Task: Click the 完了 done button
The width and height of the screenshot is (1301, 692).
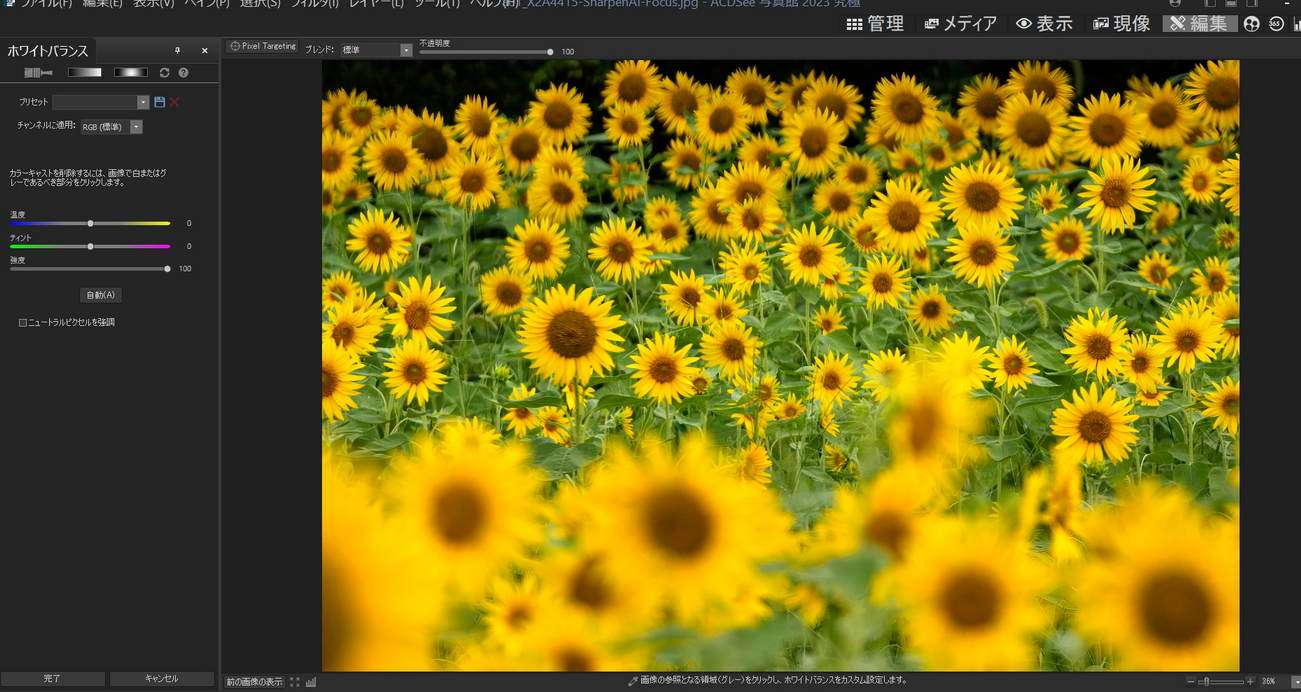Action: click(x=52, y=679)
